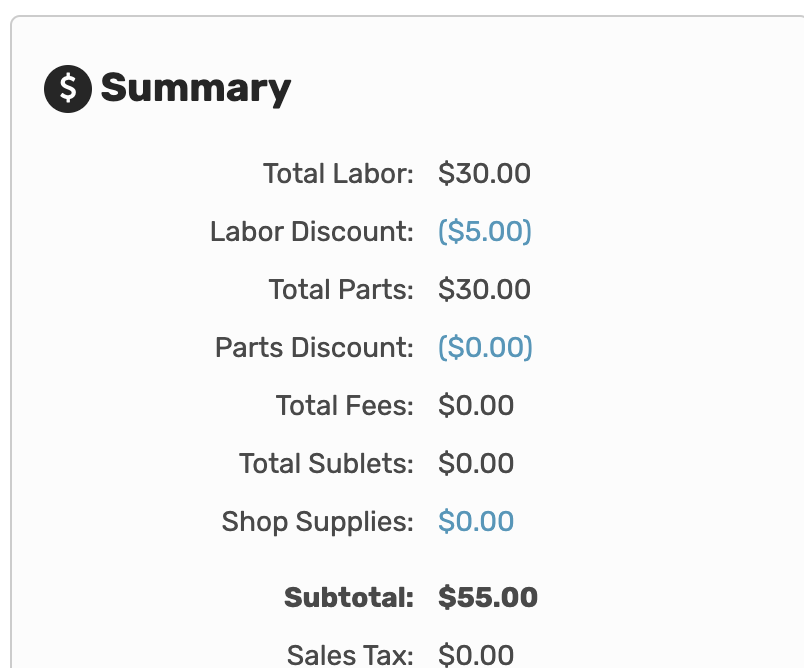This screenshot has height=668, width=804.
Task: Select the Sales Tax $0.00 value
Action: pyautogui.click(x=476, y=655)
